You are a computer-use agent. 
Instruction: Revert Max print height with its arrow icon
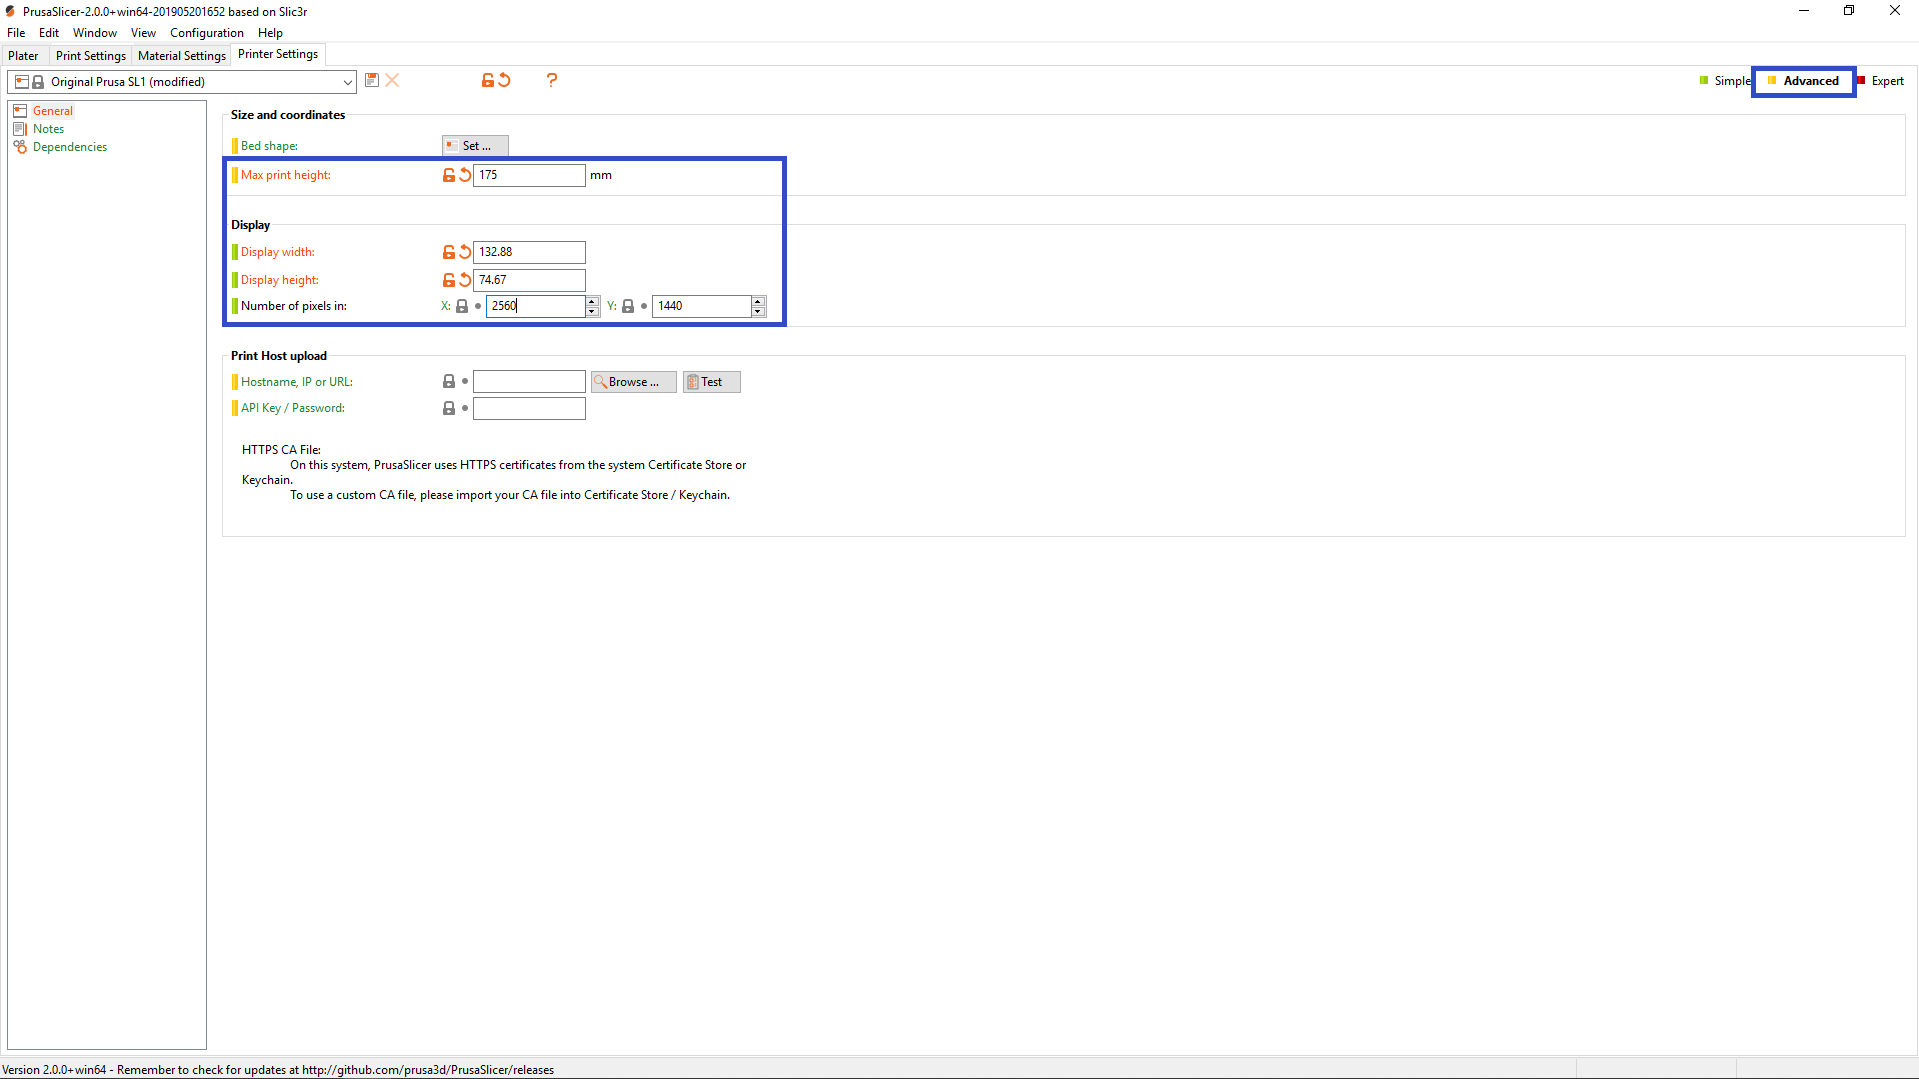coord(465,175)
